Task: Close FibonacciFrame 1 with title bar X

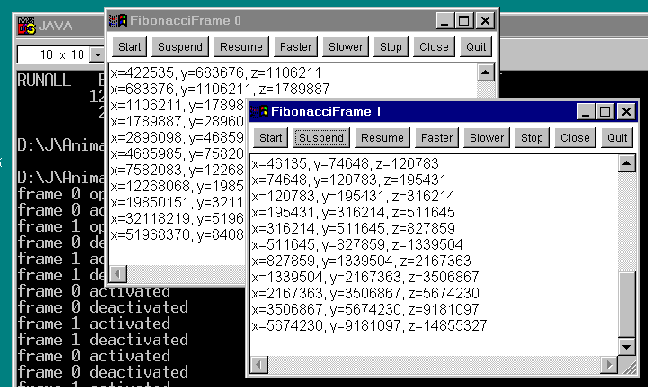Action: coord(626,112)
